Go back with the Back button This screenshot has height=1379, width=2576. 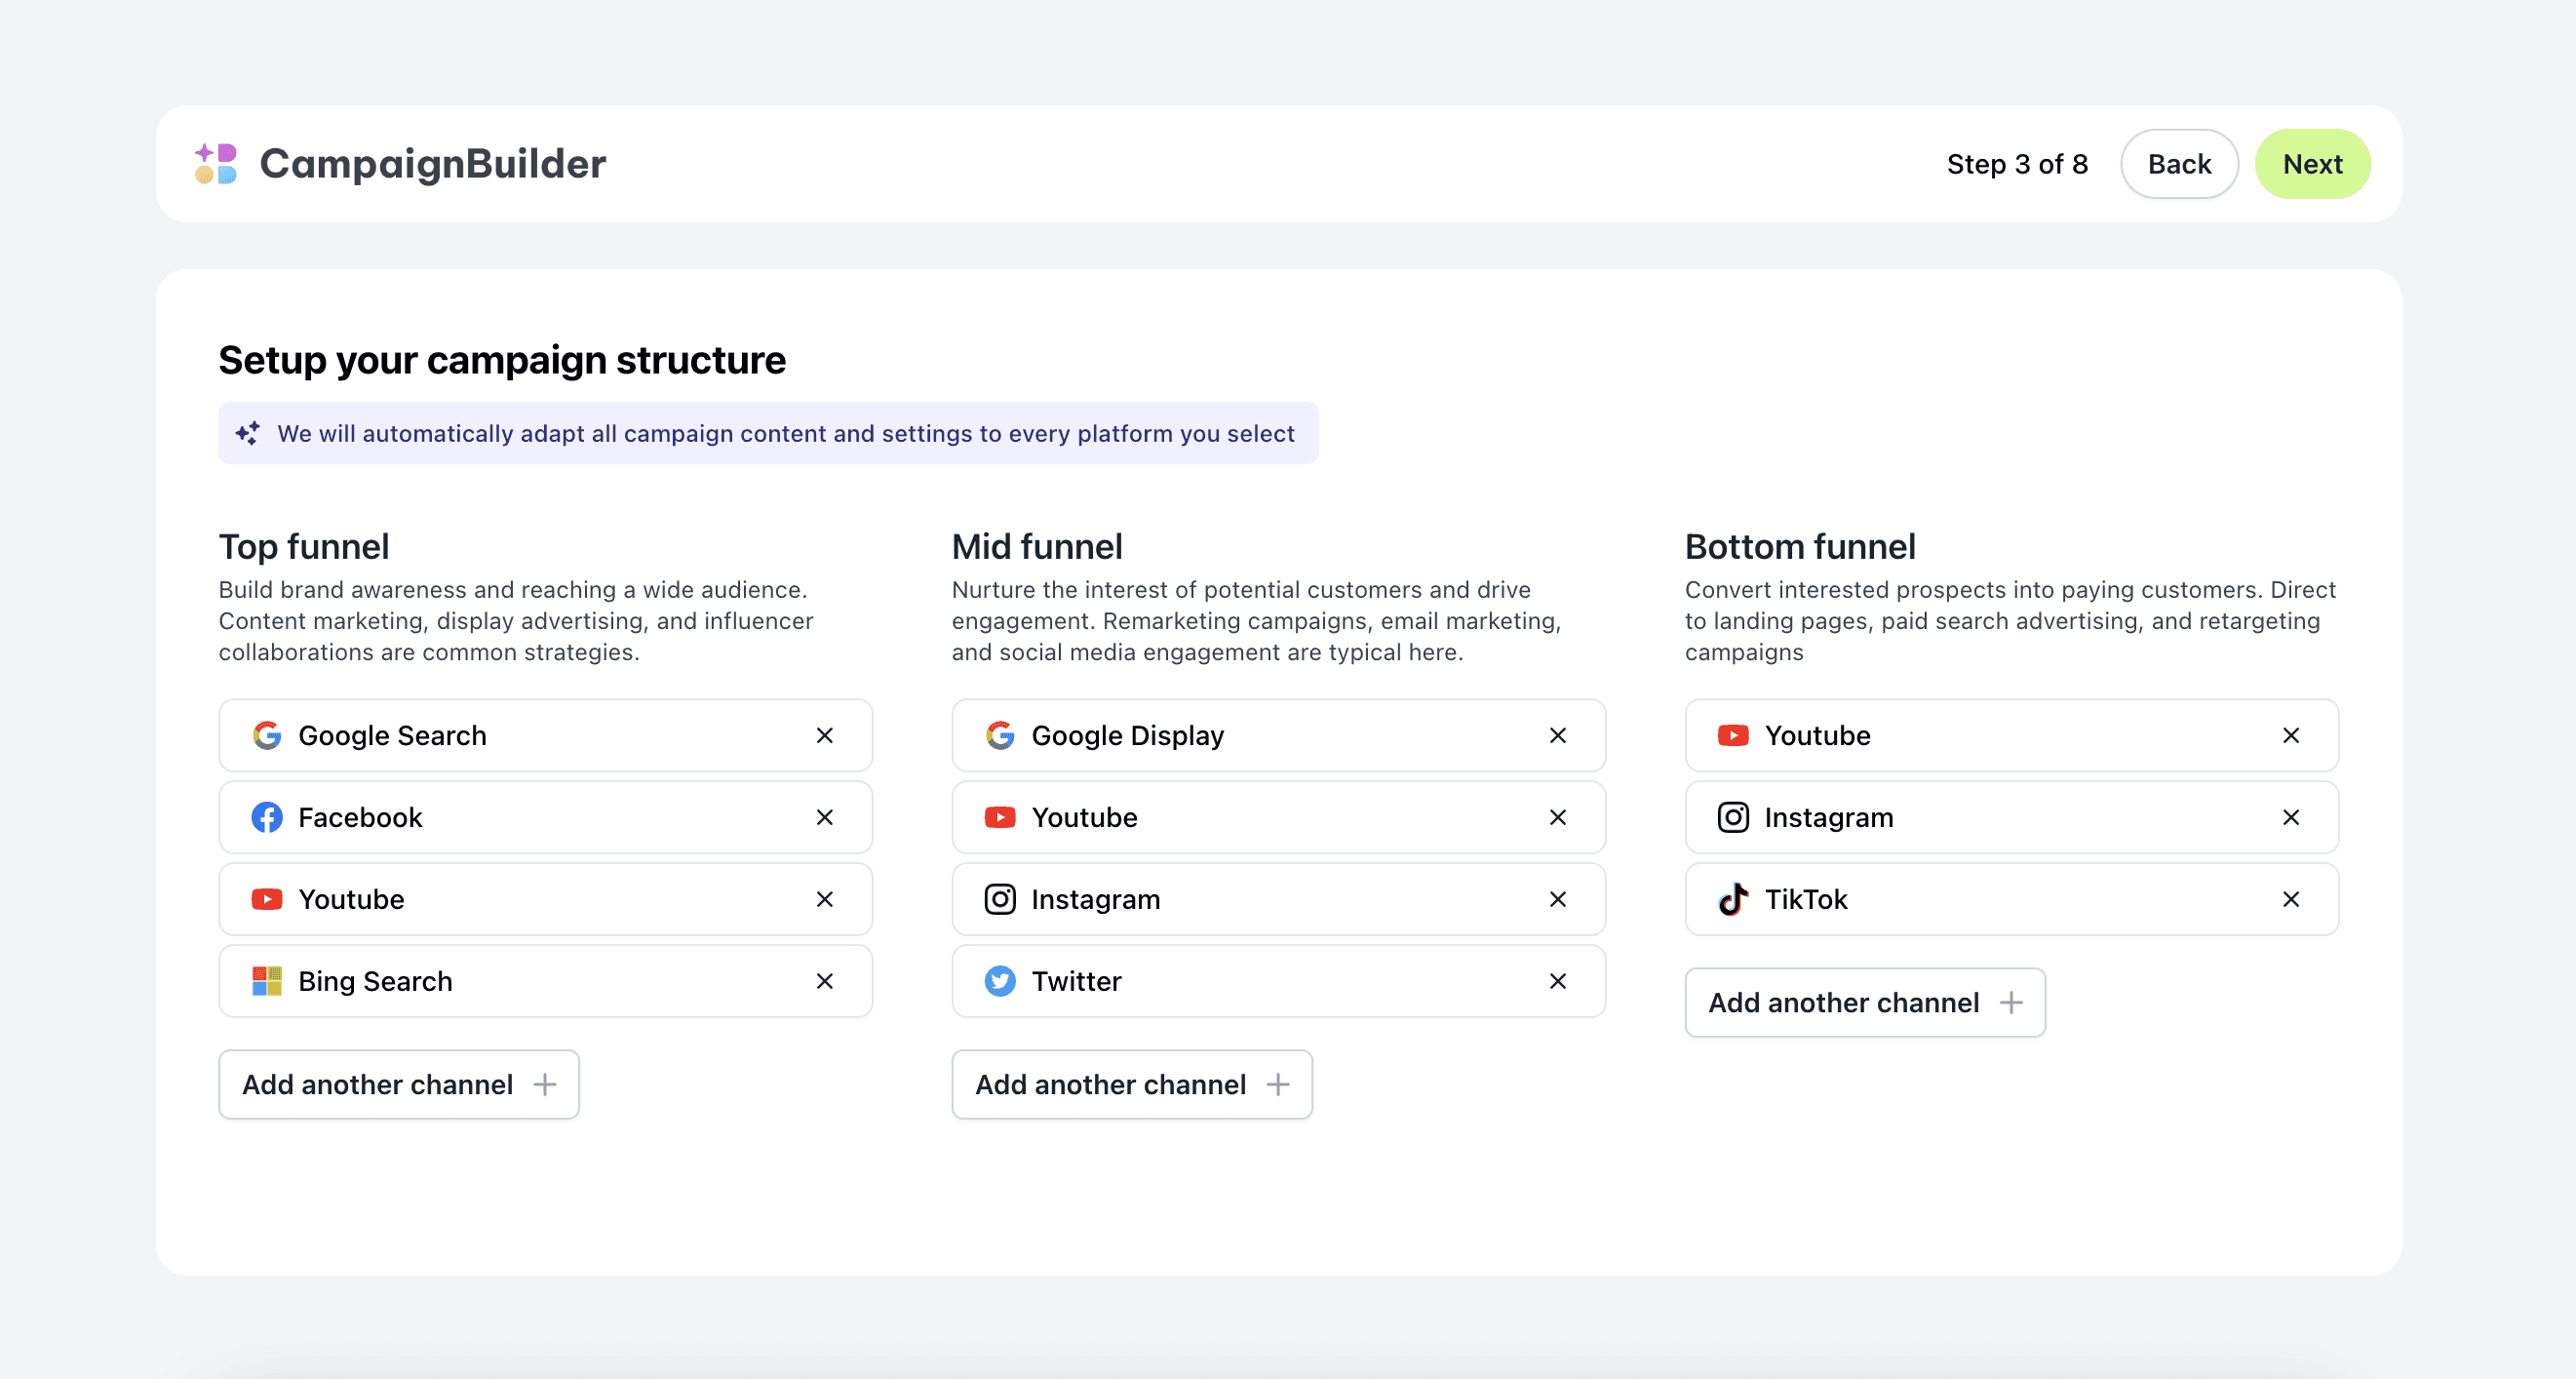(x=2178, y=163)
